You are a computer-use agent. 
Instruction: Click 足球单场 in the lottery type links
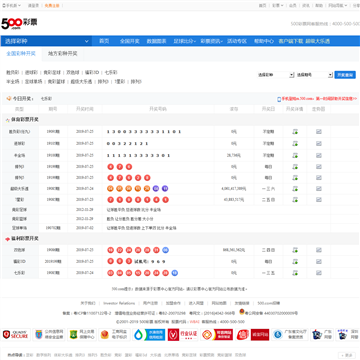point(34,81)
